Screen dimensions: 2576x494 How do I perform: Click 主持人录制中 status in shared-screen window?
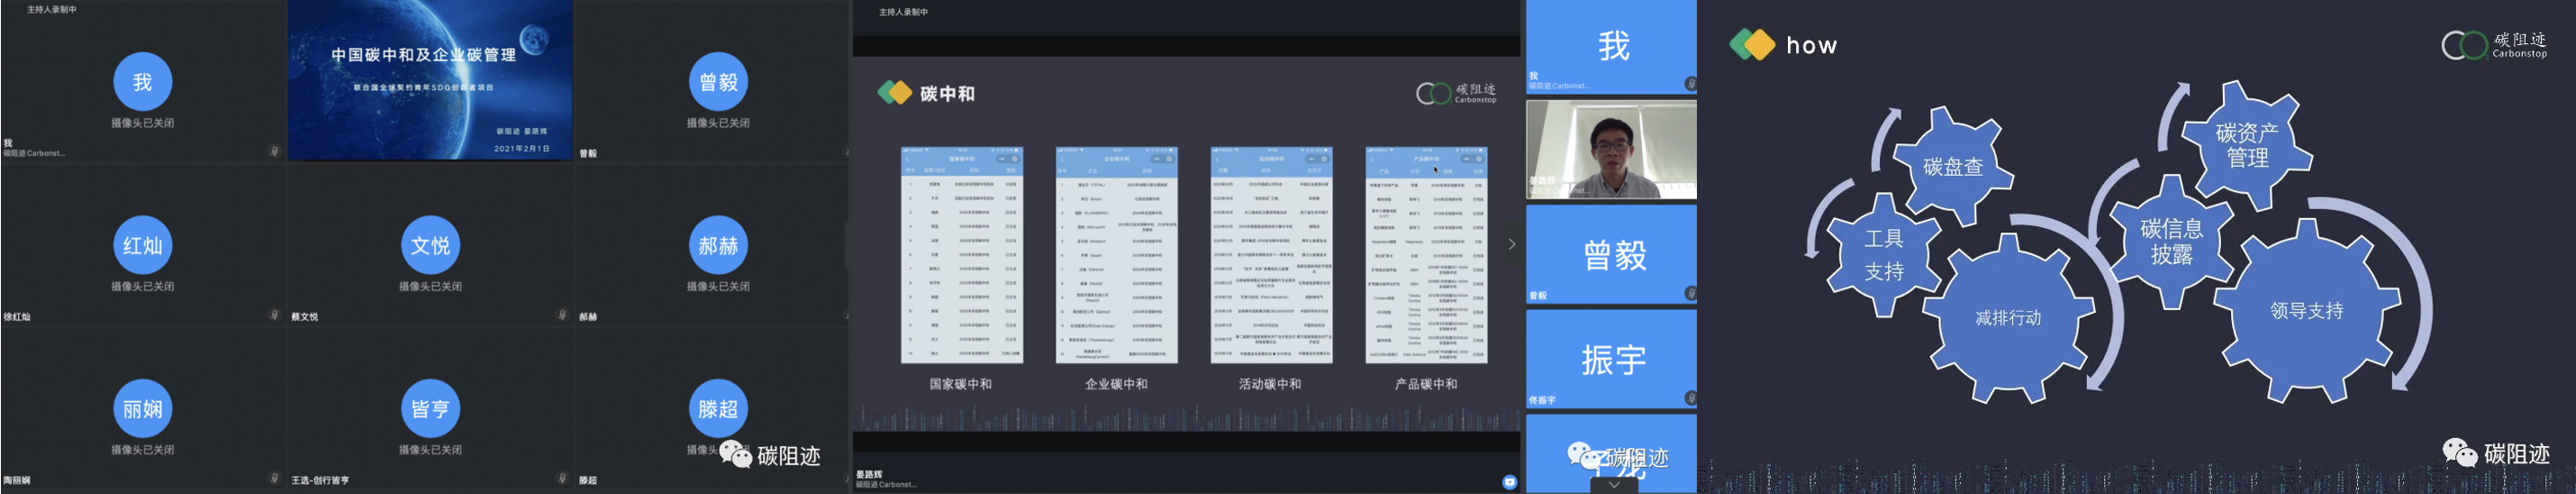point(904,12)
